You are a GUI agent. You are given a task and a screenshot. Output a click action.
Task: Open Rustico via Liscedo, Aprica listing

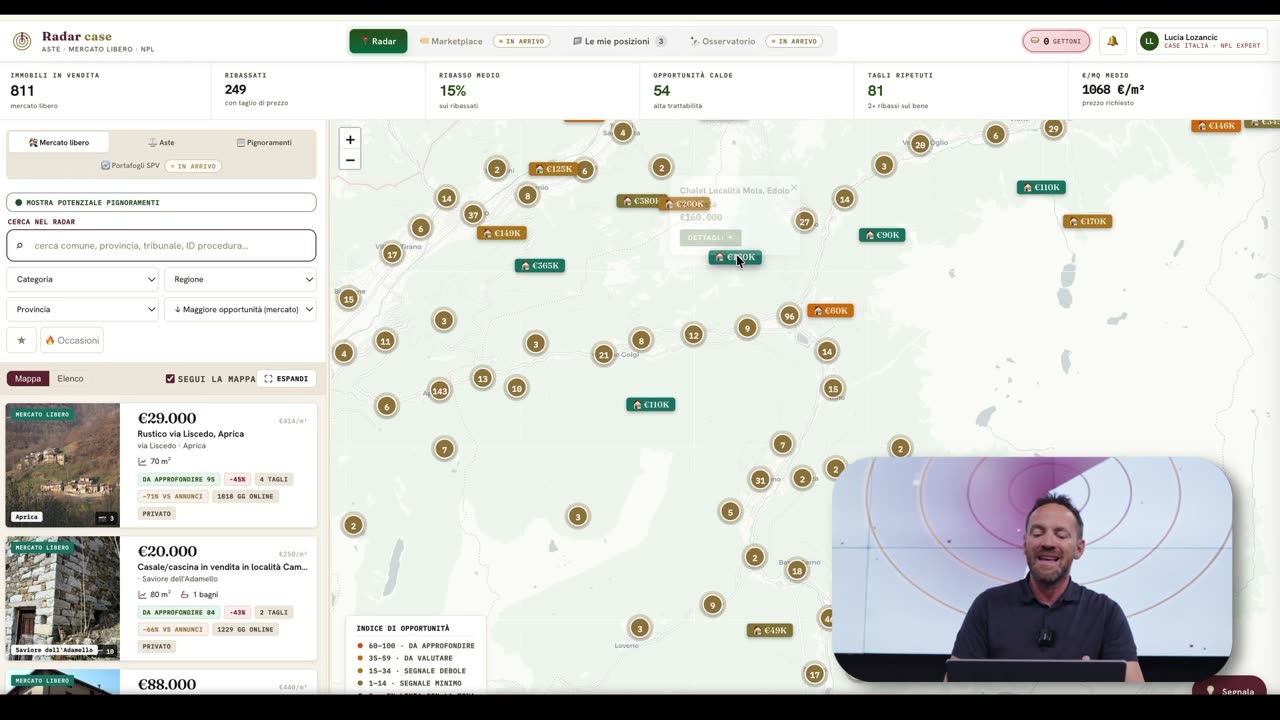[x=190, y=434]
